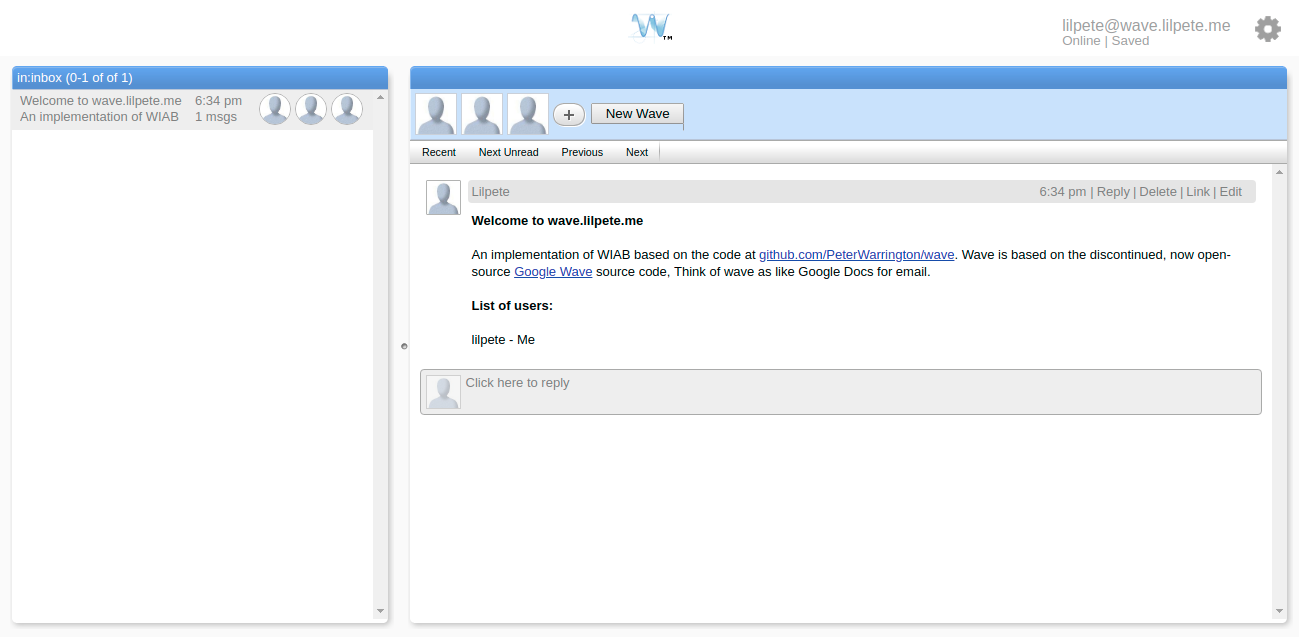Screen dimensions: 1299x637
Task: Follow the Google Wave hyperlink
Action: (553, 272)
